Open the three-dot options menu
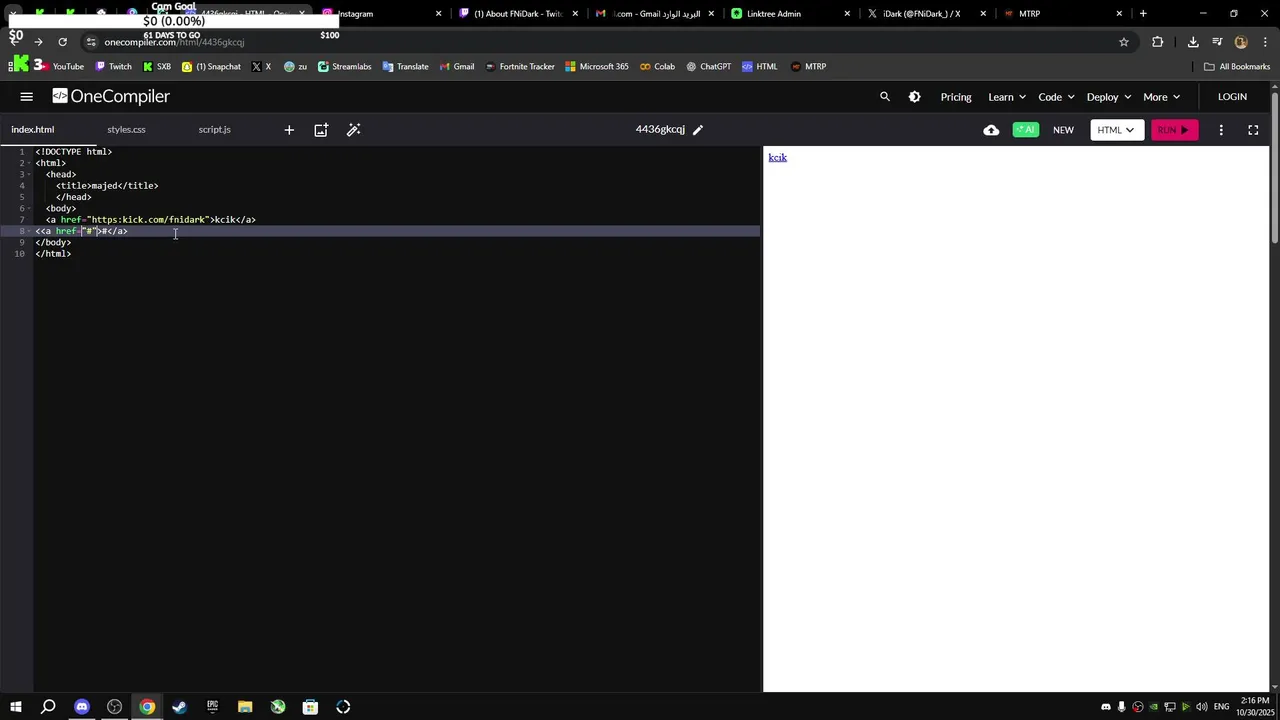1280x720 pixels. point(1221,130)
